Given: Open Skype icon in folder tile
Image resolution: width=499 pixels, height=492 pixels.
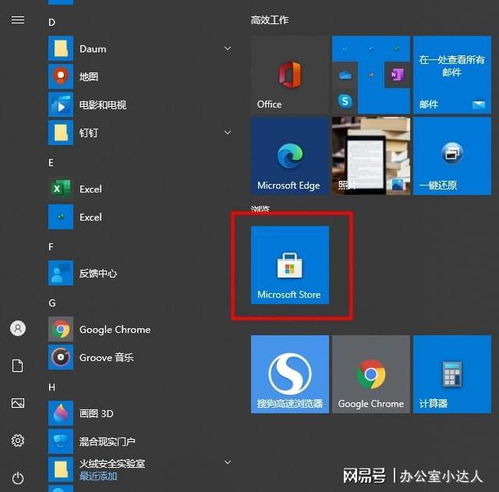Looking at the screenshot, I should pyautogui.click(x=345, y=101).
